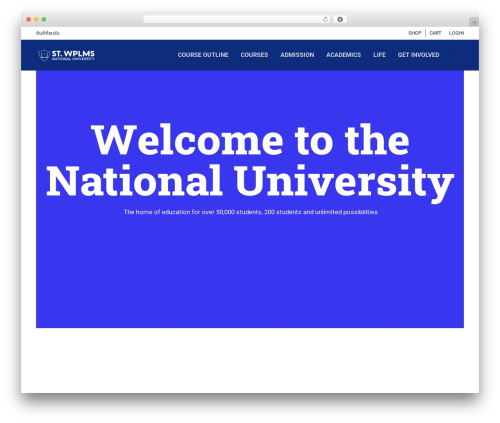Open the Admission menu
The width and height of the screenshot is (500, 423).
pos(297,55)
